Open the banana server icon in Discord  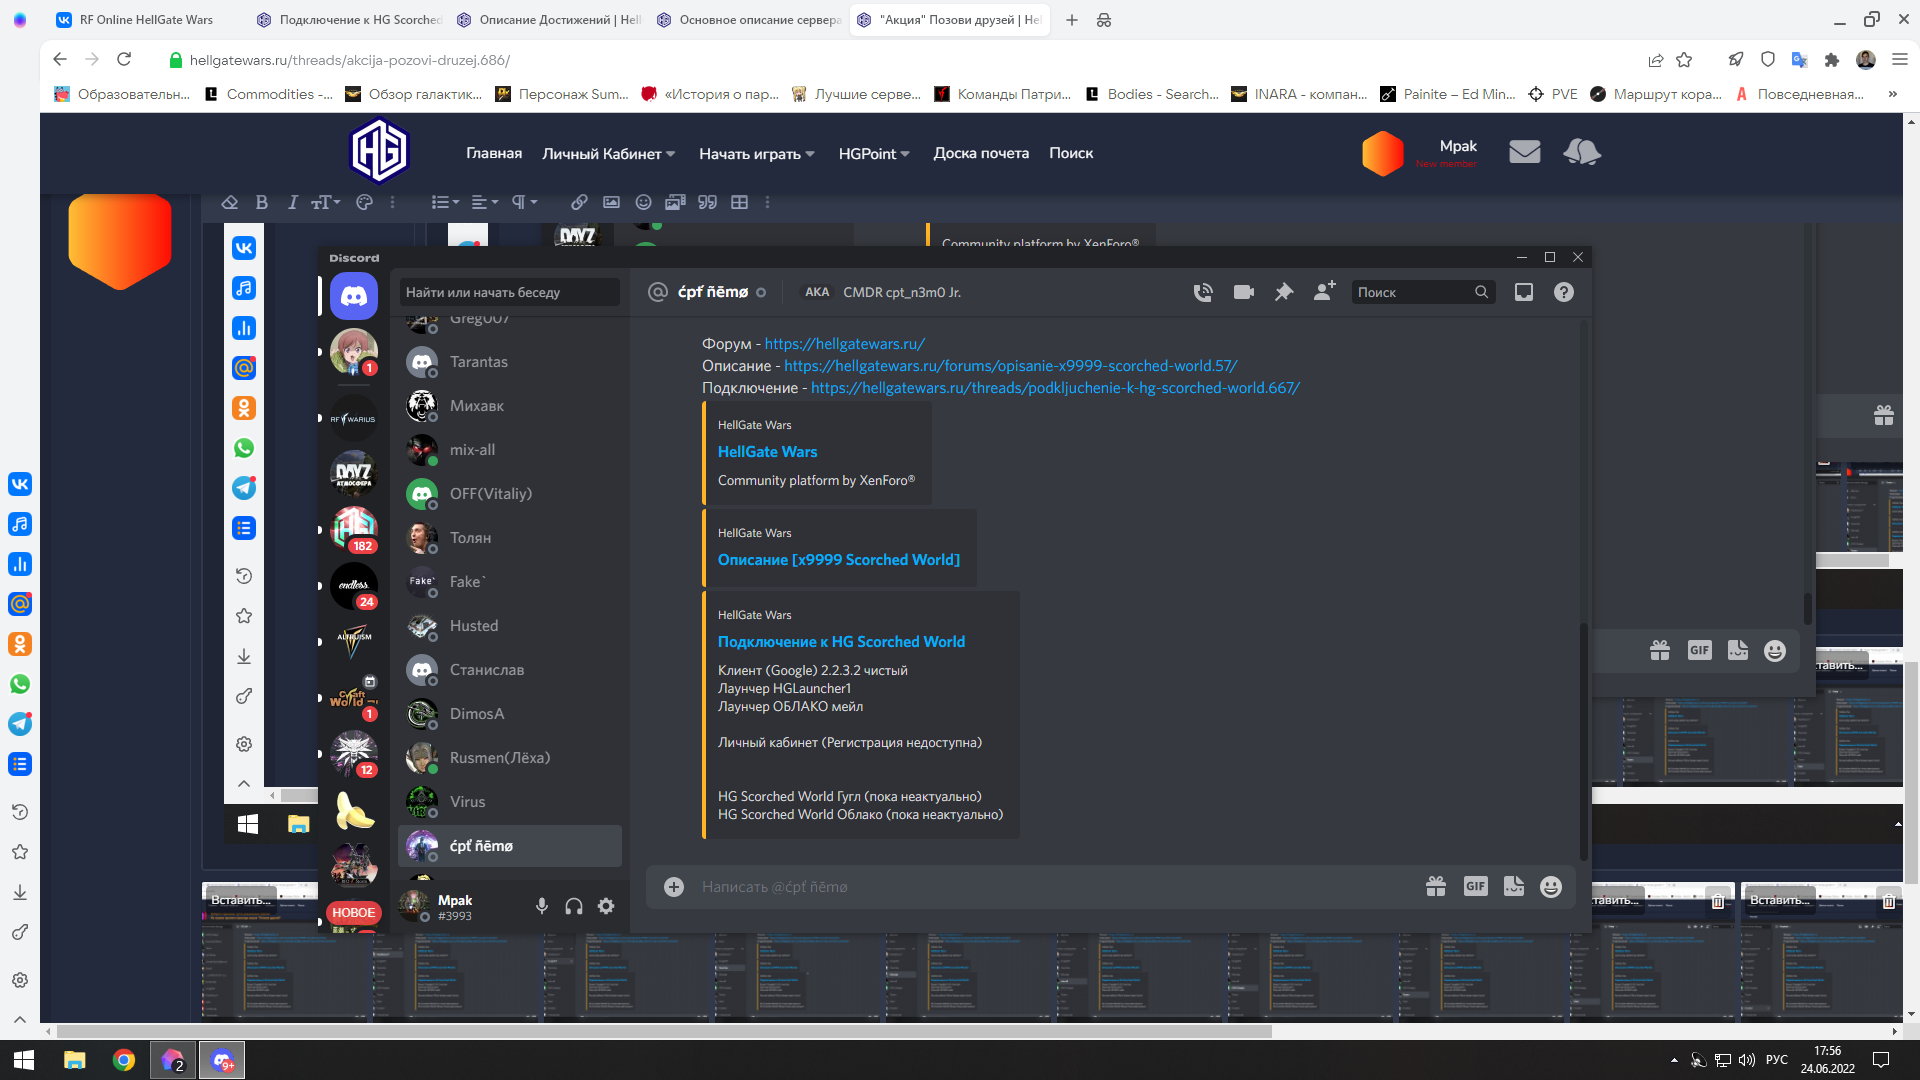coord(354,811)
